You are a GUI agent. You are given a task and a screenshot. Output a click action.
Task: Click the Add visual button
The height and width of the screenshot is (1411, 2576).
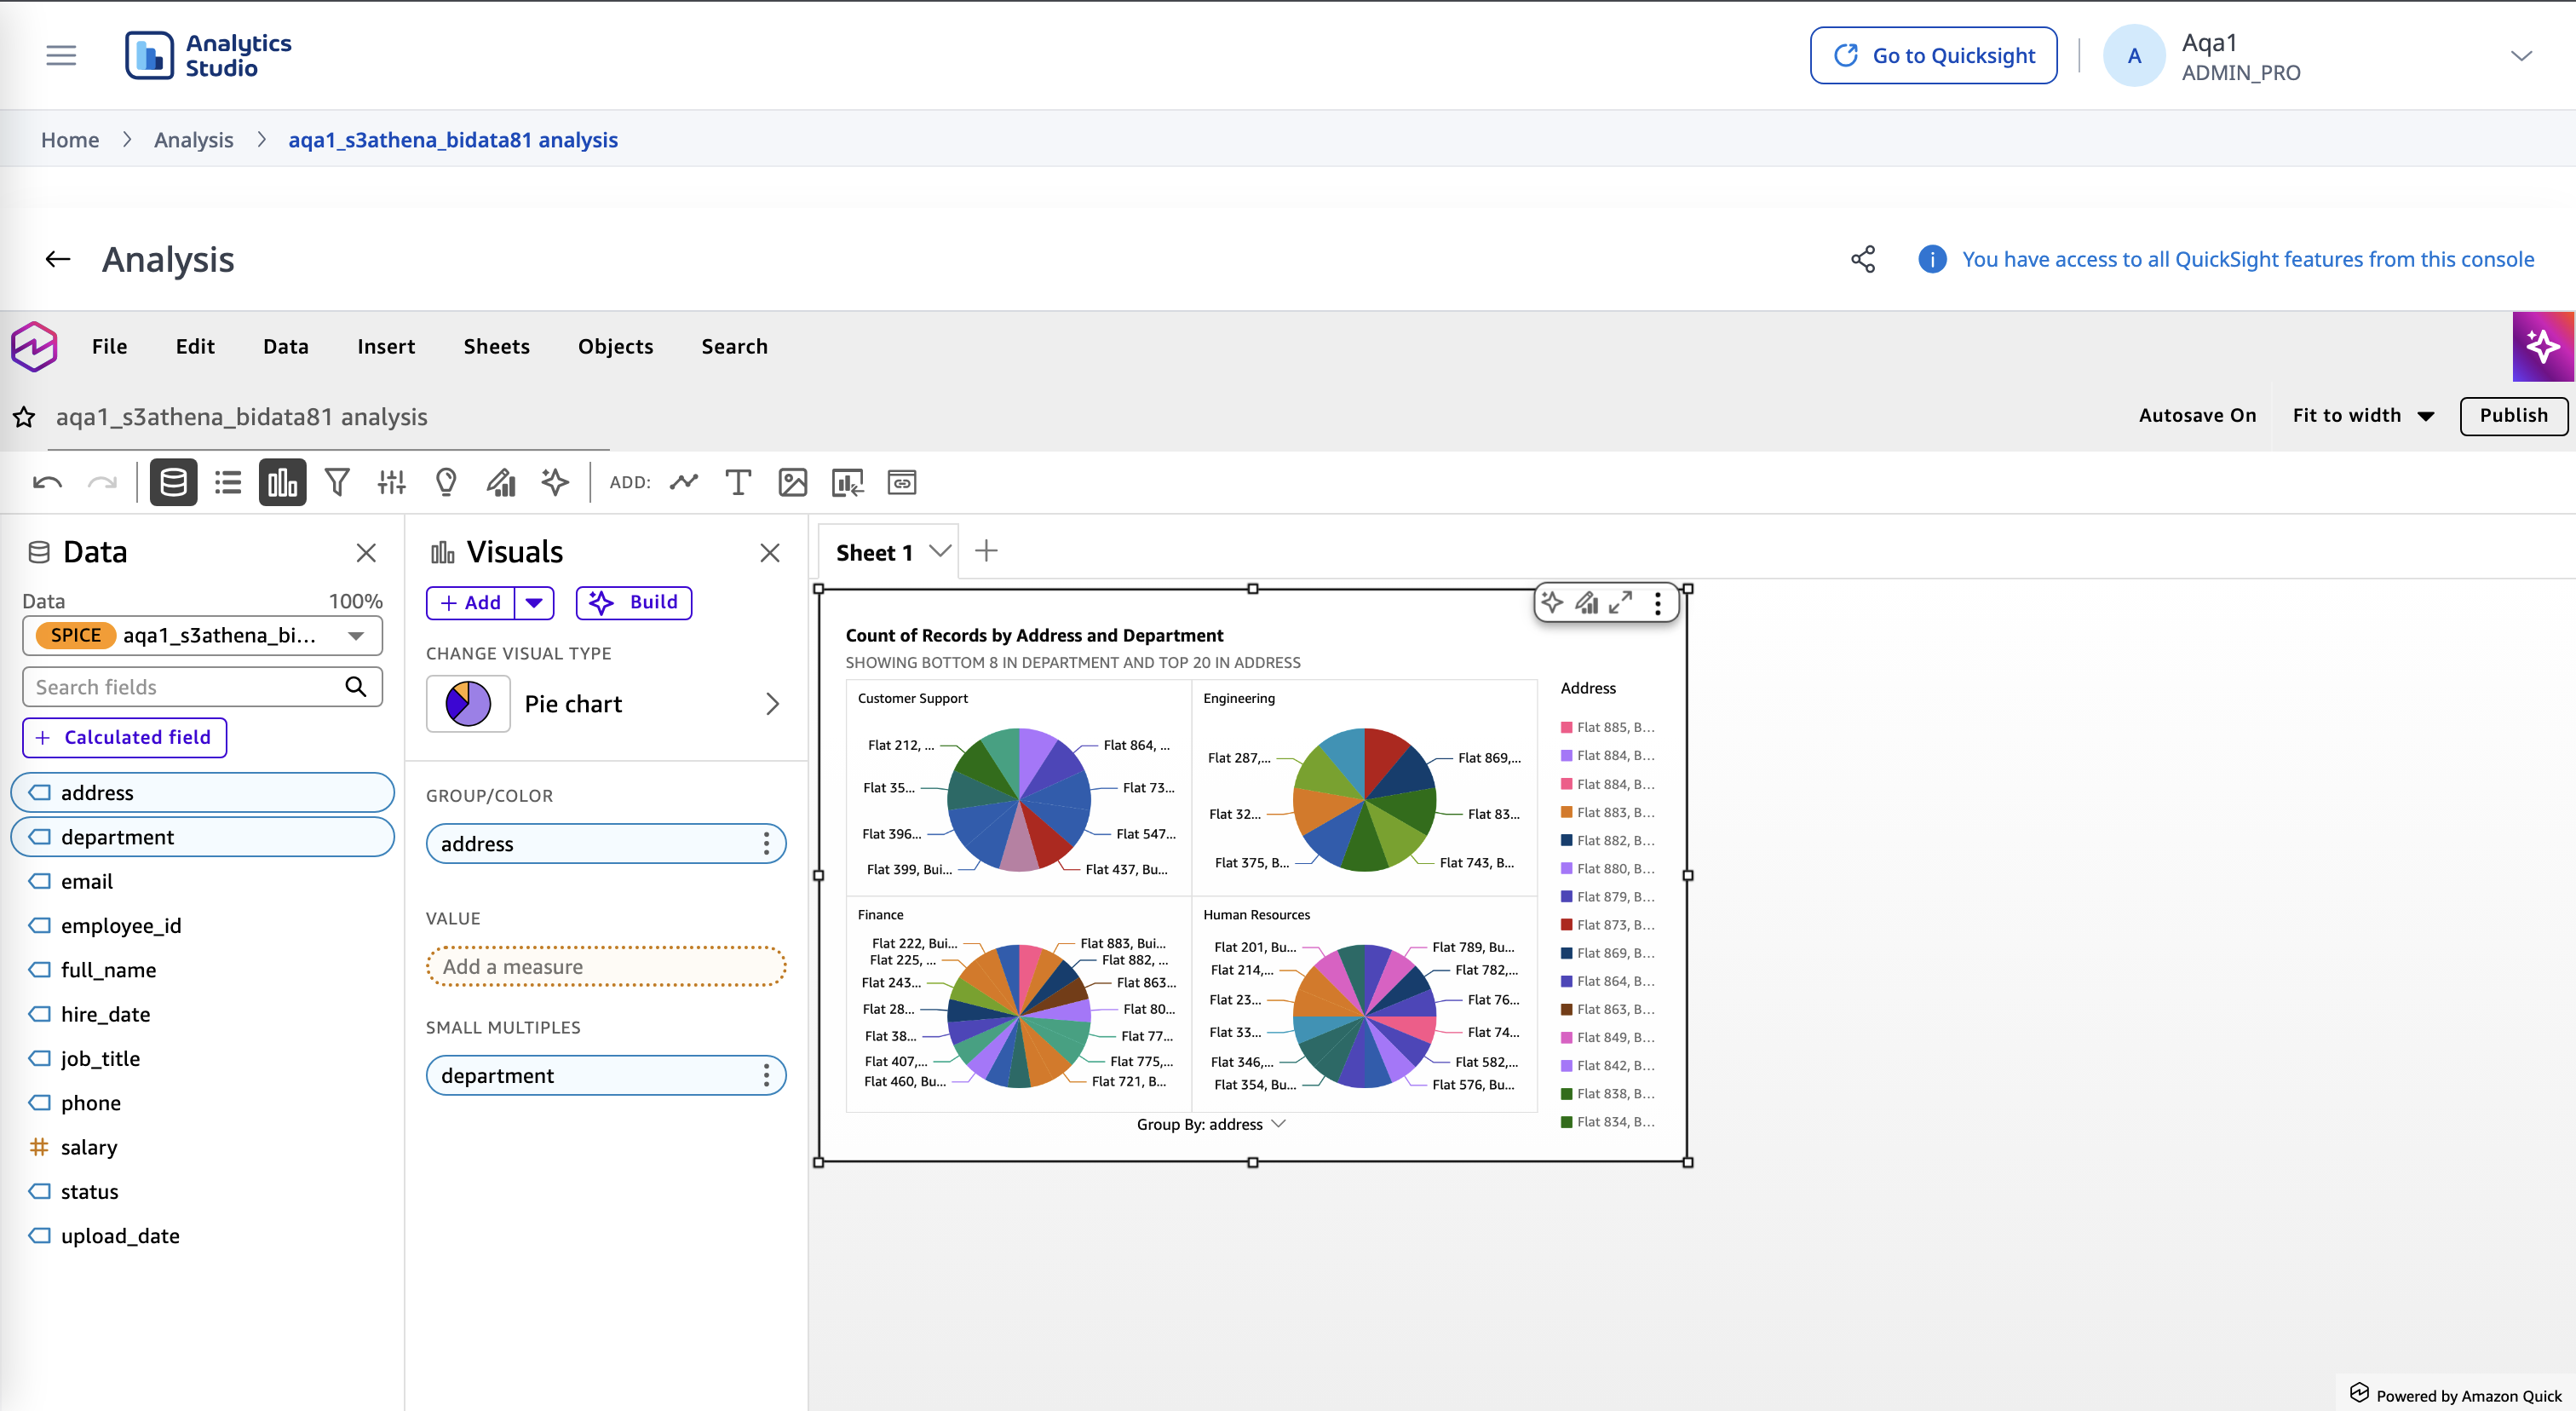[471, 603]
